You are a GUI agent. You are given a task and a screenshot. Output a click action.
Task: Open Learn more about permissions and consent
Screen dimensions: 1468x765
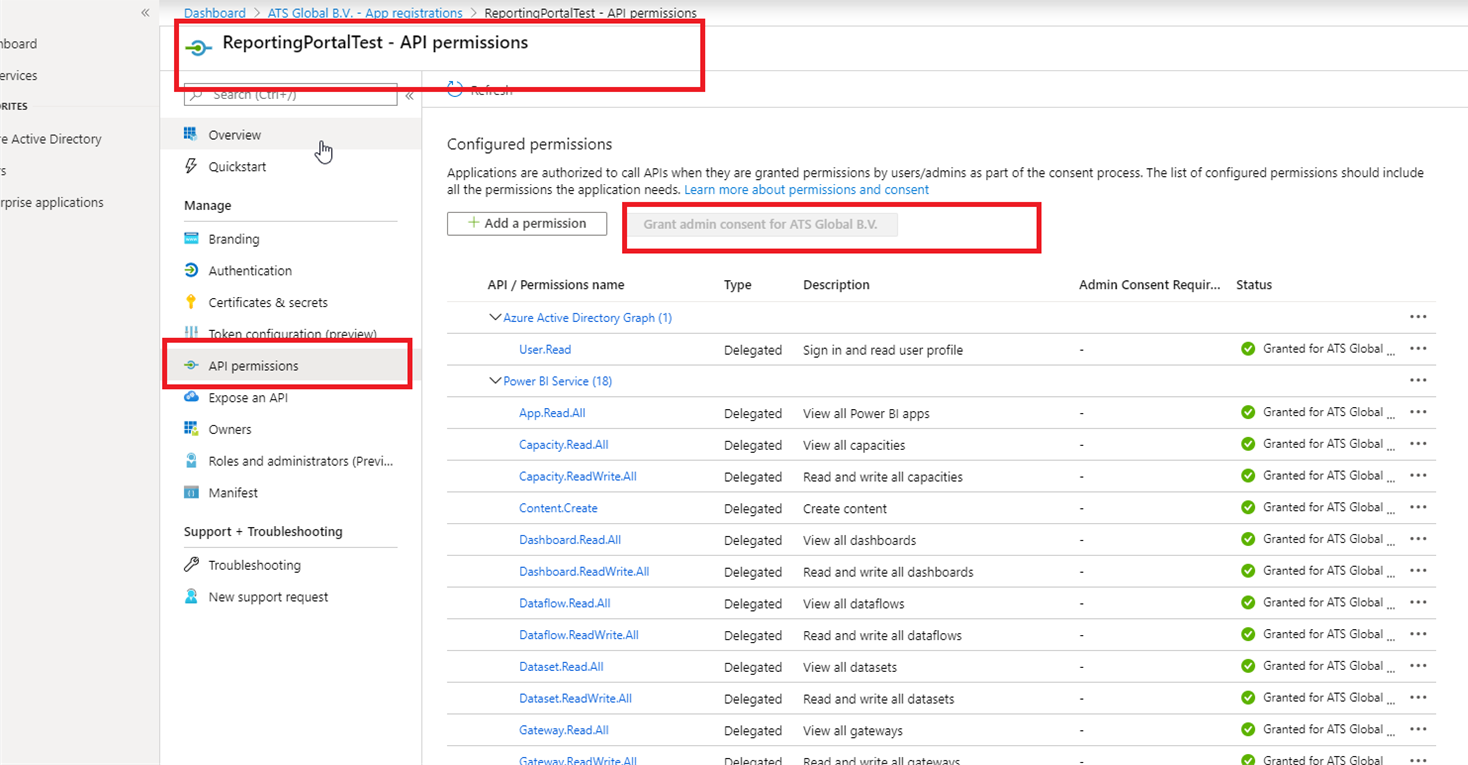tap(807, 190)
